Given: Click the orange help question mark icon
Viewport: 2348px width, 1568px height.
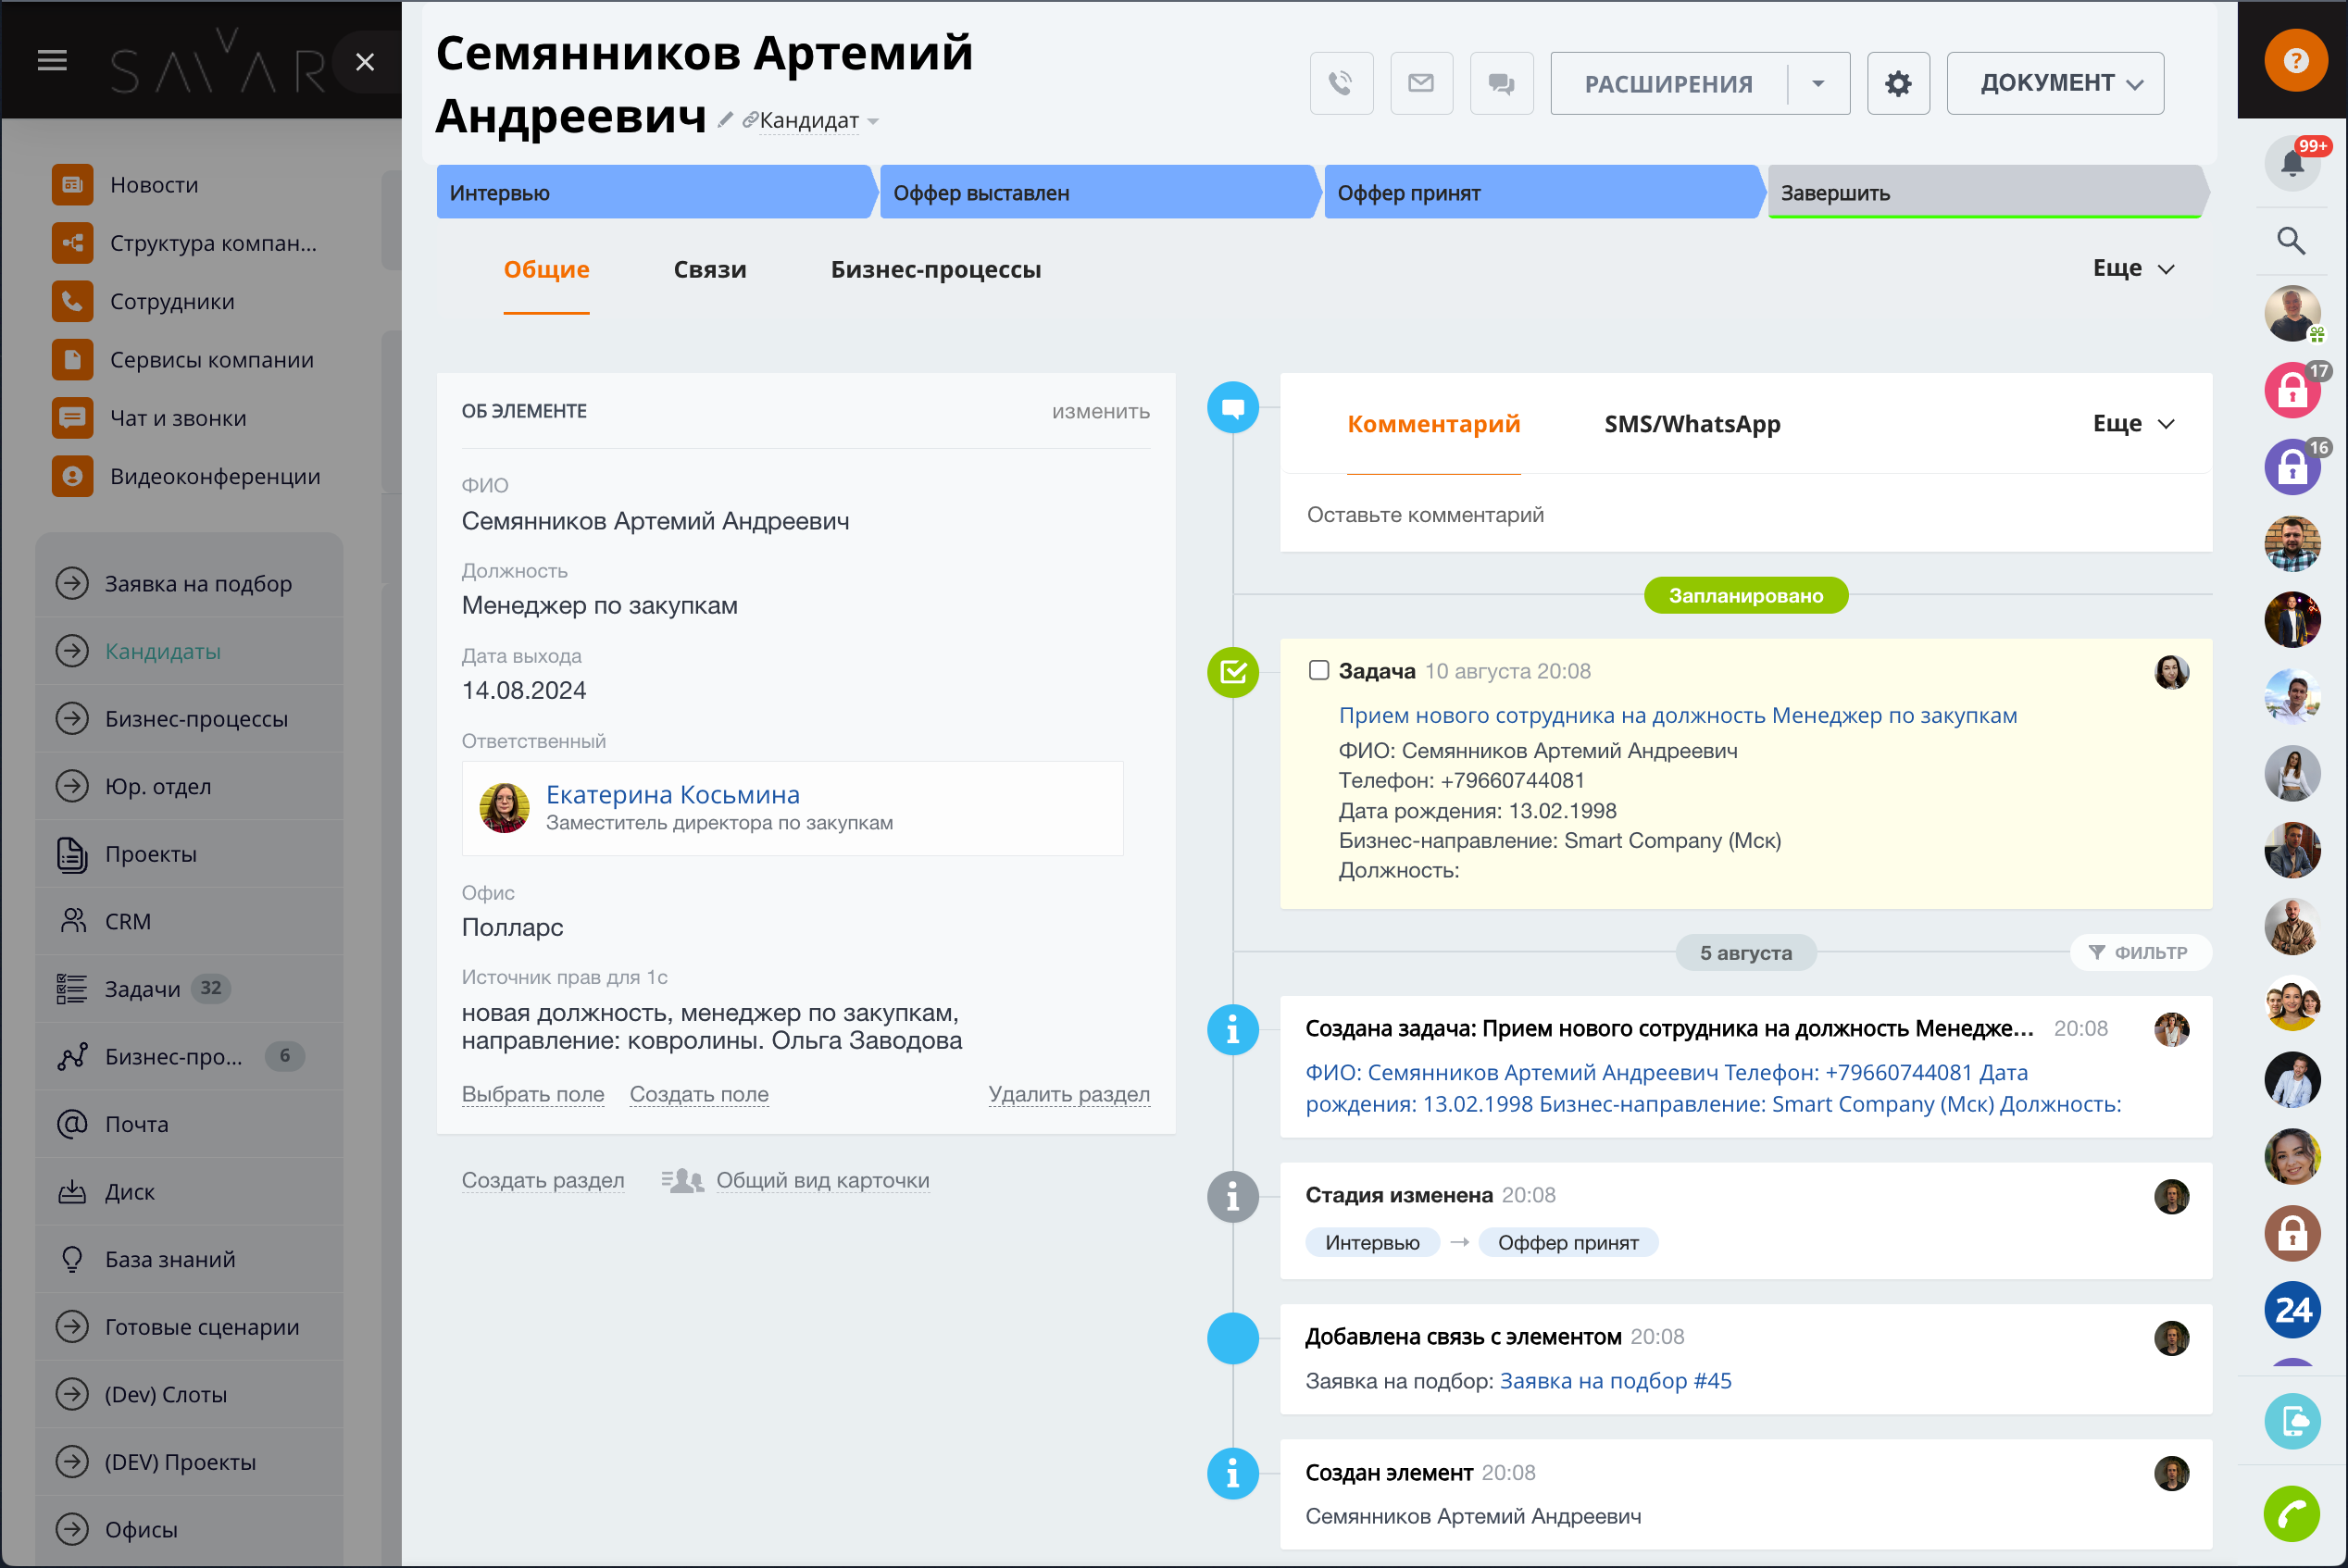Looking at the screenshot, I should [2295, 61].
